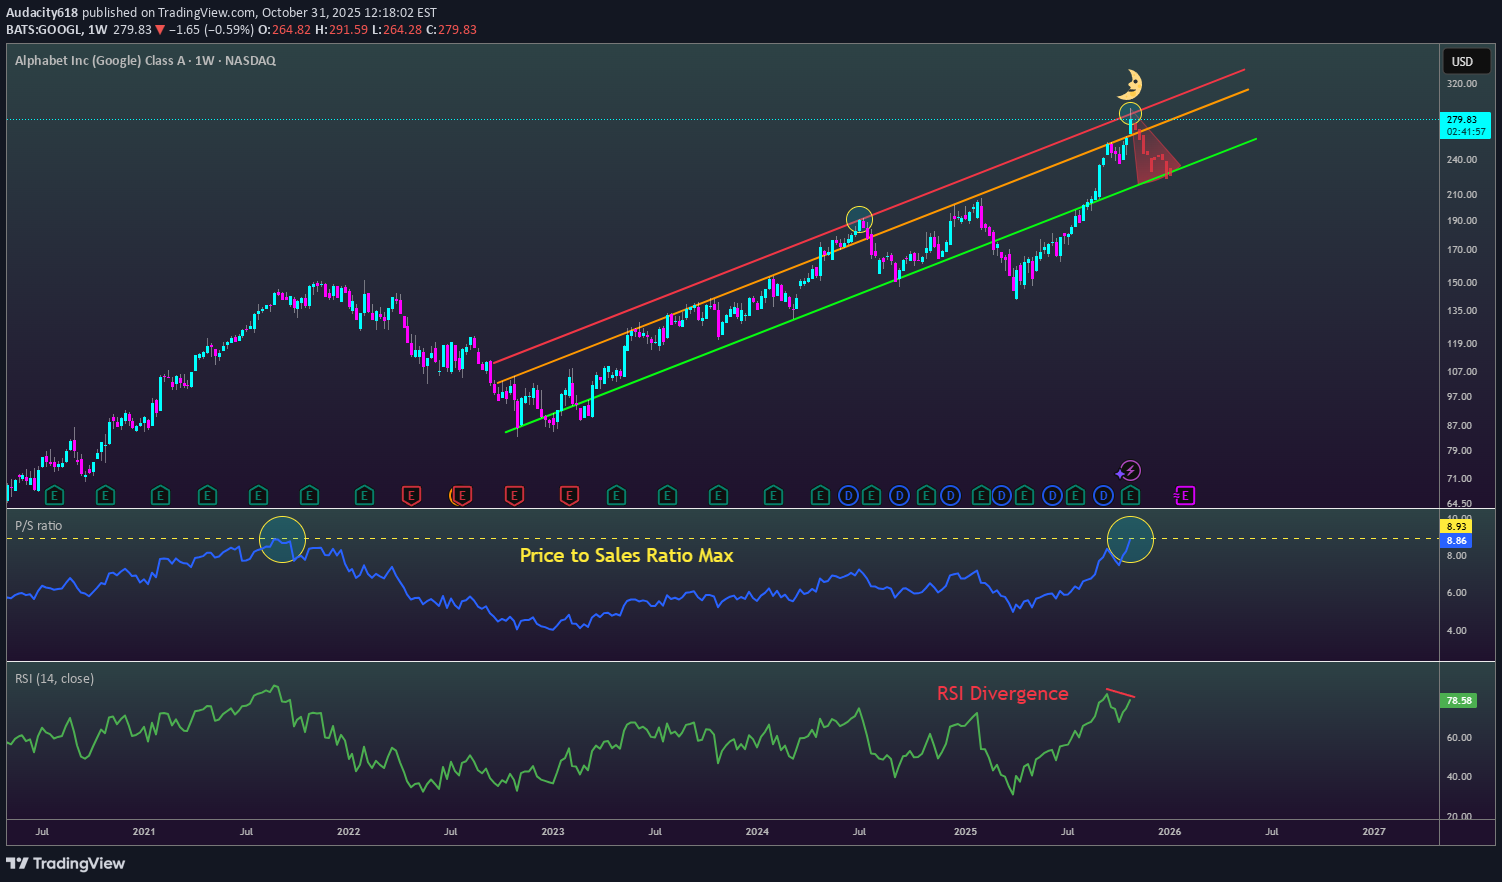Click the P/S ratio indicator label
Viewport: 1502px width, 882px height.
(38, 526)
